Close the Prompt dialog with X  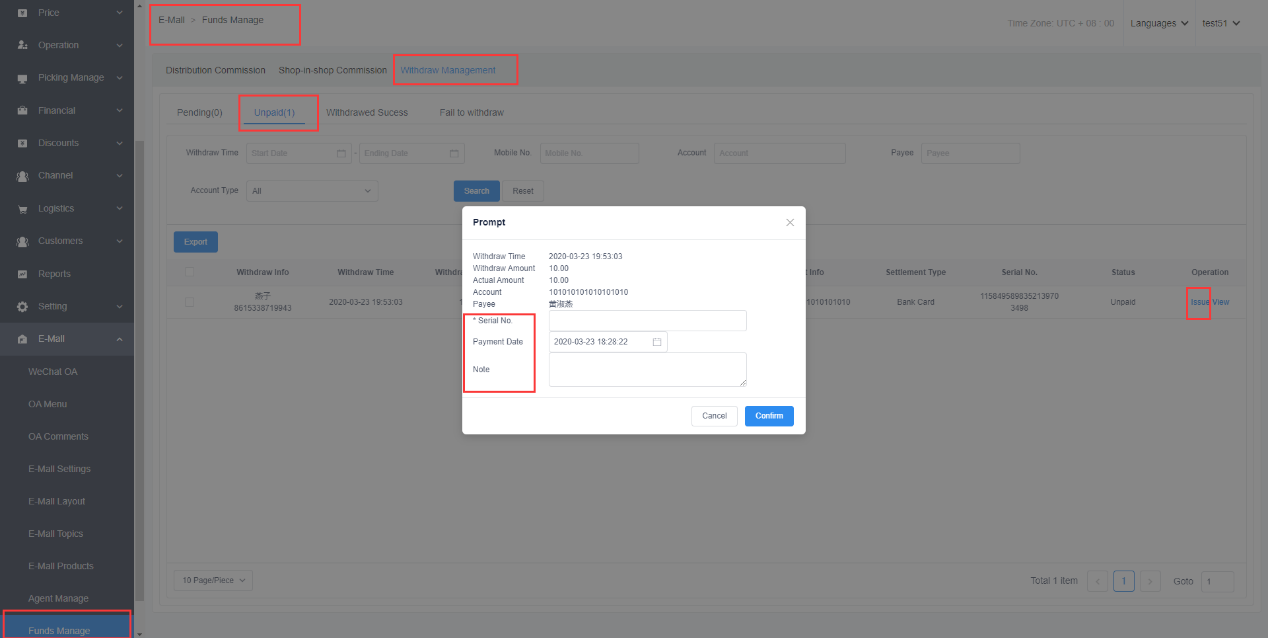(x=789, y=222)
